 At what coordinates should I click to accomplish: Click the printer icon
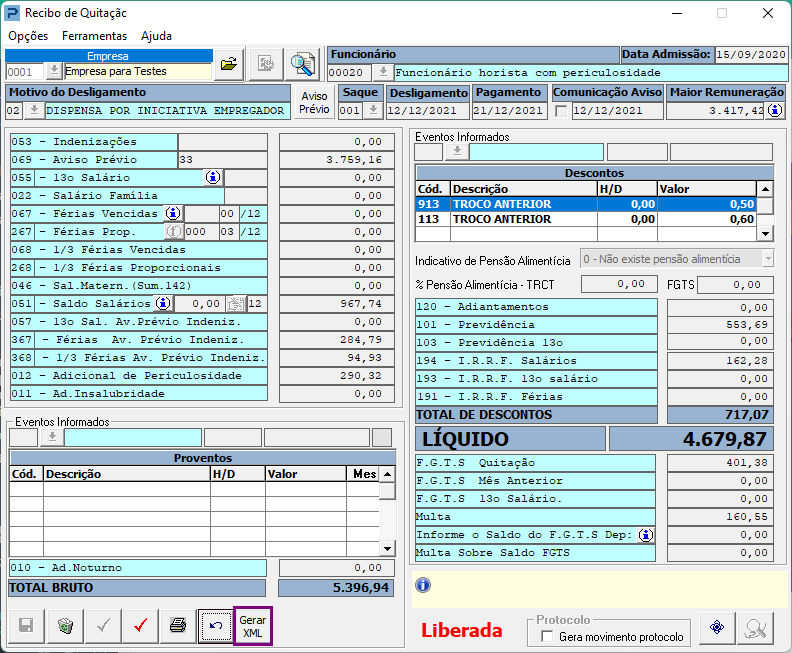click(178, 626)
